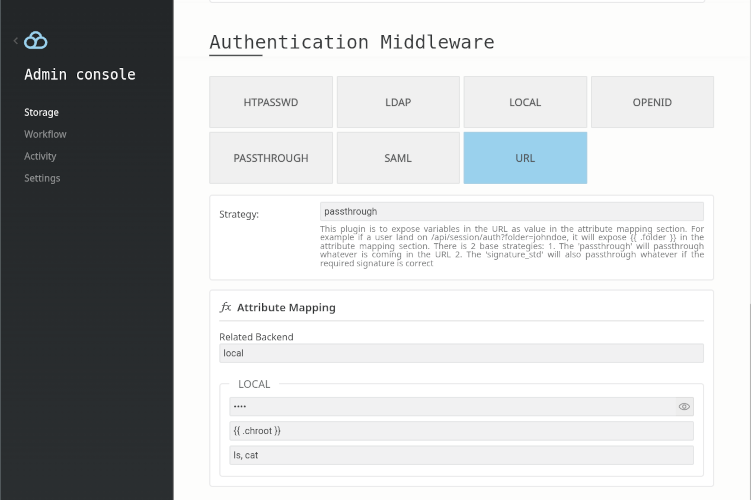Open the Storage section in sidebar
Viewport: 751px width, 500px height.
coord(41,112)
